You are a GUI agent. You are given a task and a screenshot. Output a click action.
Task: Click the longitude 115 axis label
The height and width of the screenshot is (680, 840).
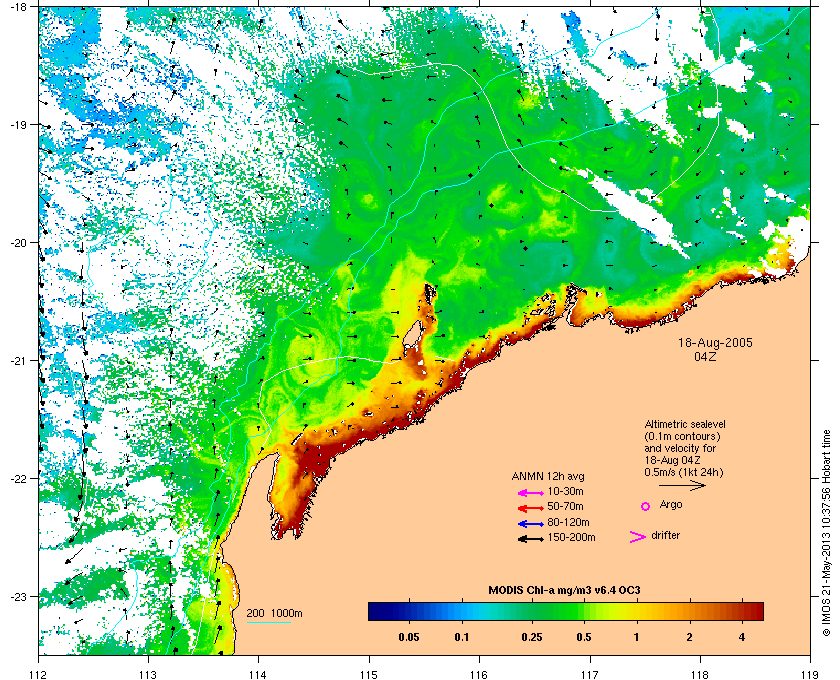tap(369, 675)
